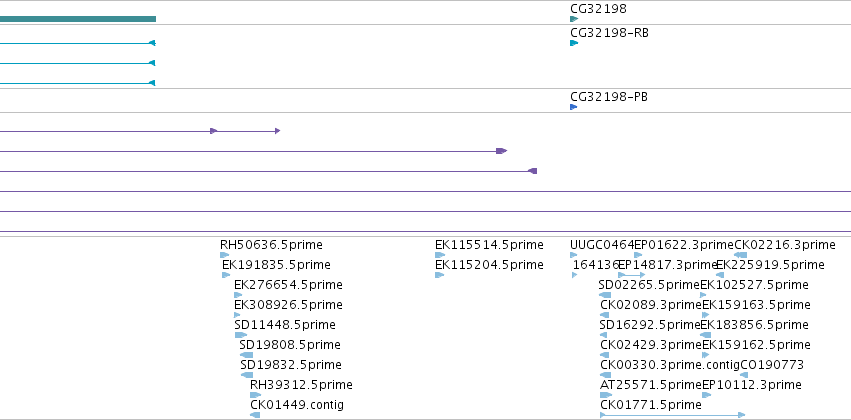Select the CO190773 label
This screenshot has width=851, height=420.
click(x=772, y=365)
